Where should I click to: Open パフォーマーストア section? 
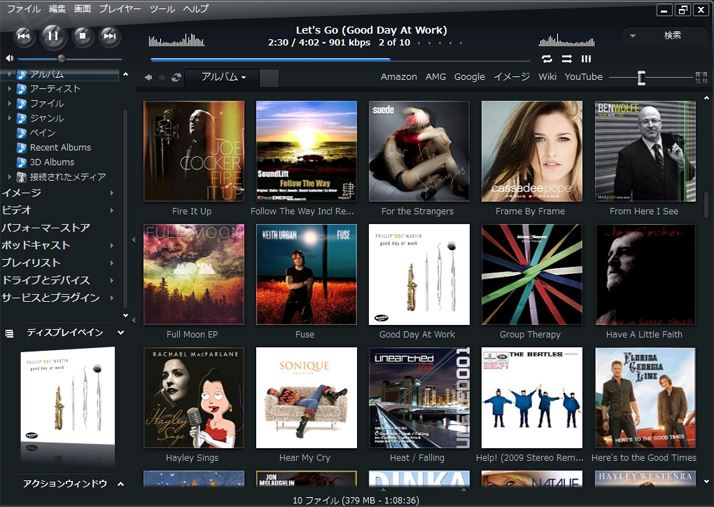click(x=46, y=228)
